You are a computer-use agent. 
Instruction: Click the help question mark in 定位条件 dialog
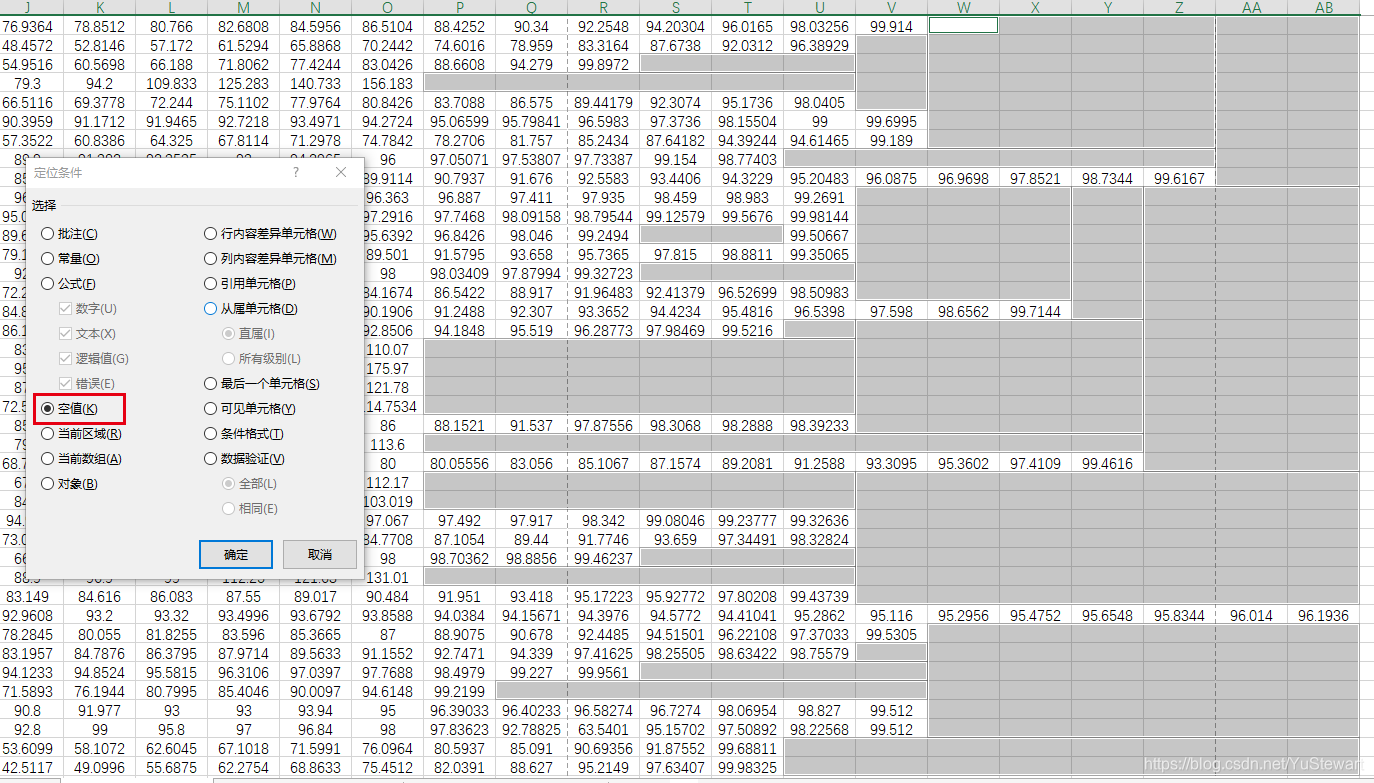(x=296, y=172)
